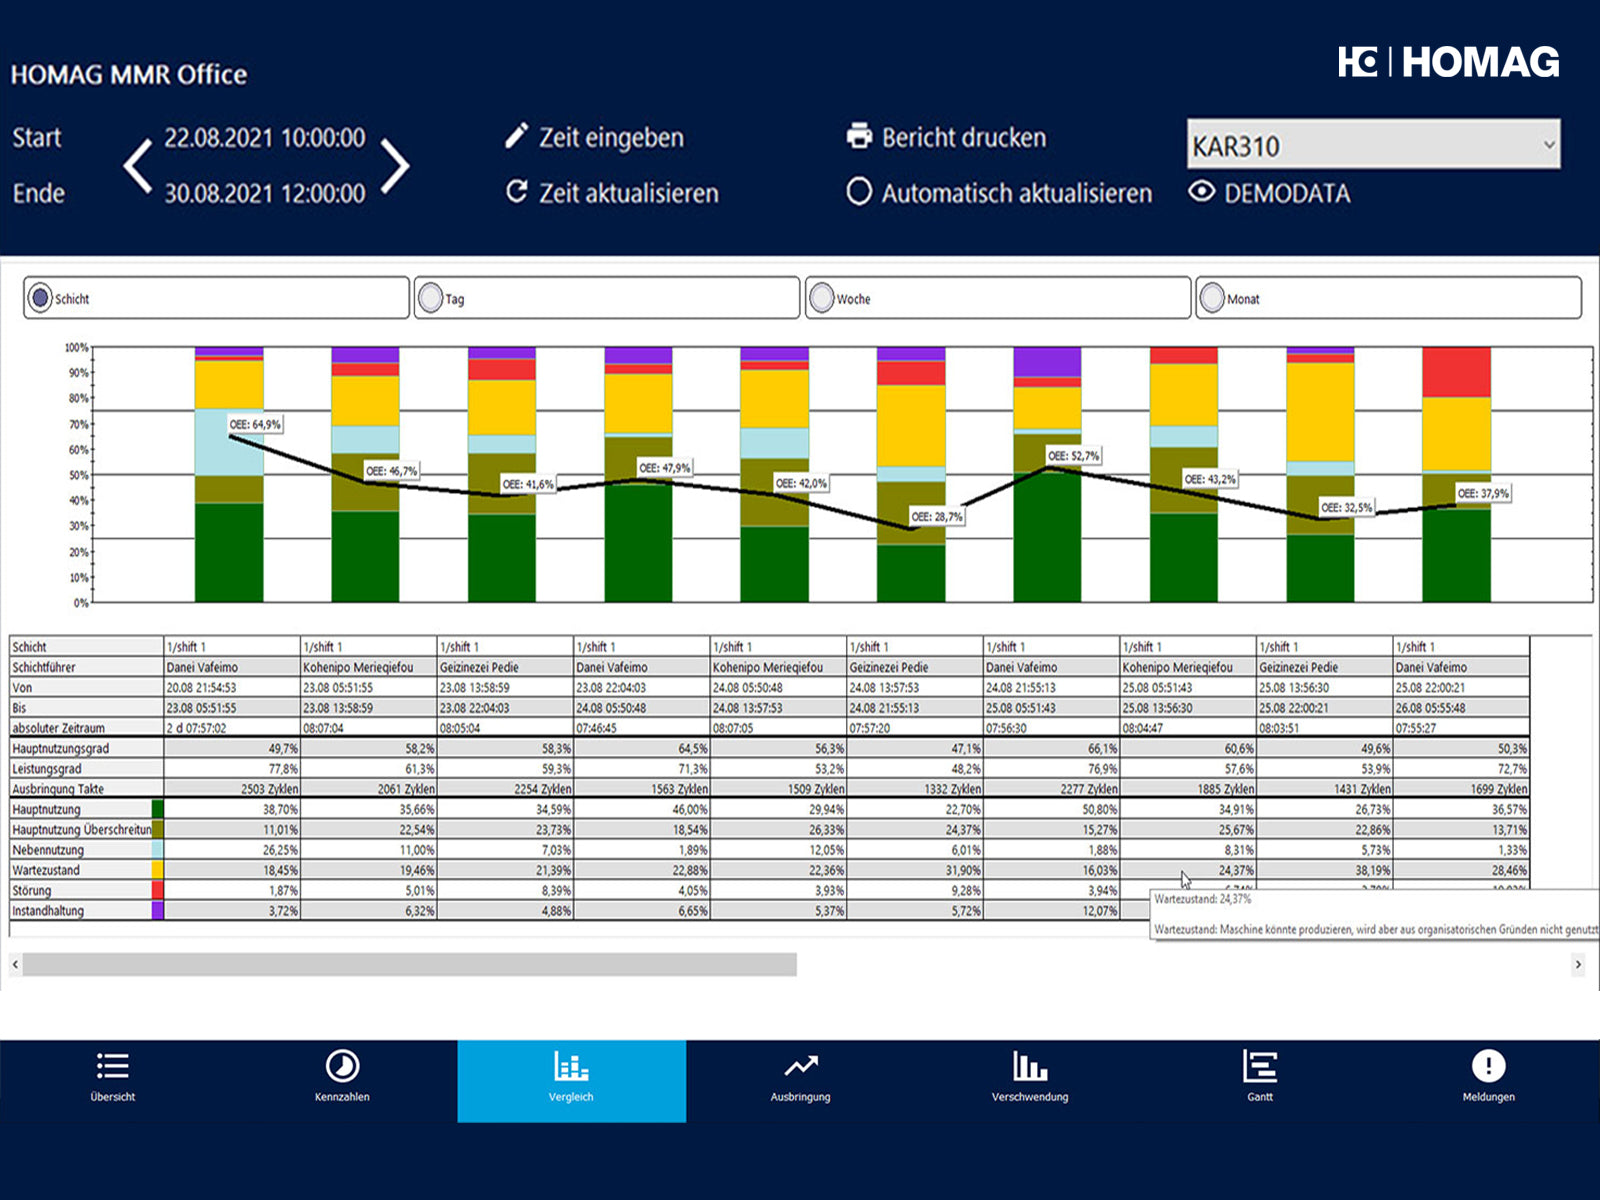Image resolution: width=1600 pixels, height=1200 pixels.
Task: Open the Ausbringung trend icon
Action: point(800,1067)
